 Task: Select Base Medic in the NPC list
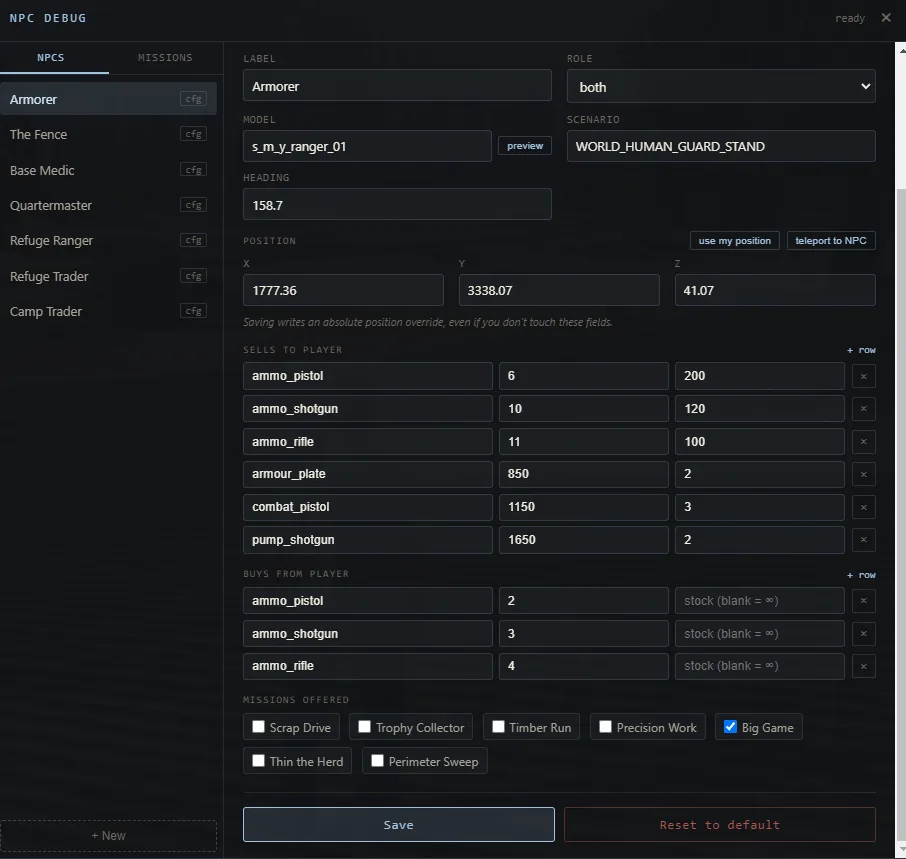(x=108, y=170)
